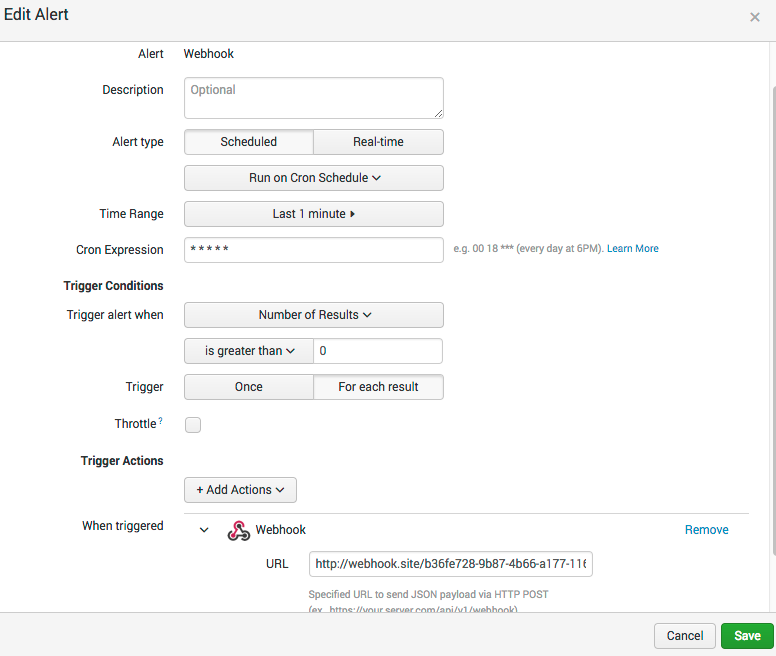This screenshot has width=776, height=656.
Task: Remove the Webhook trigger action
Action: click(x=706, y=530)
